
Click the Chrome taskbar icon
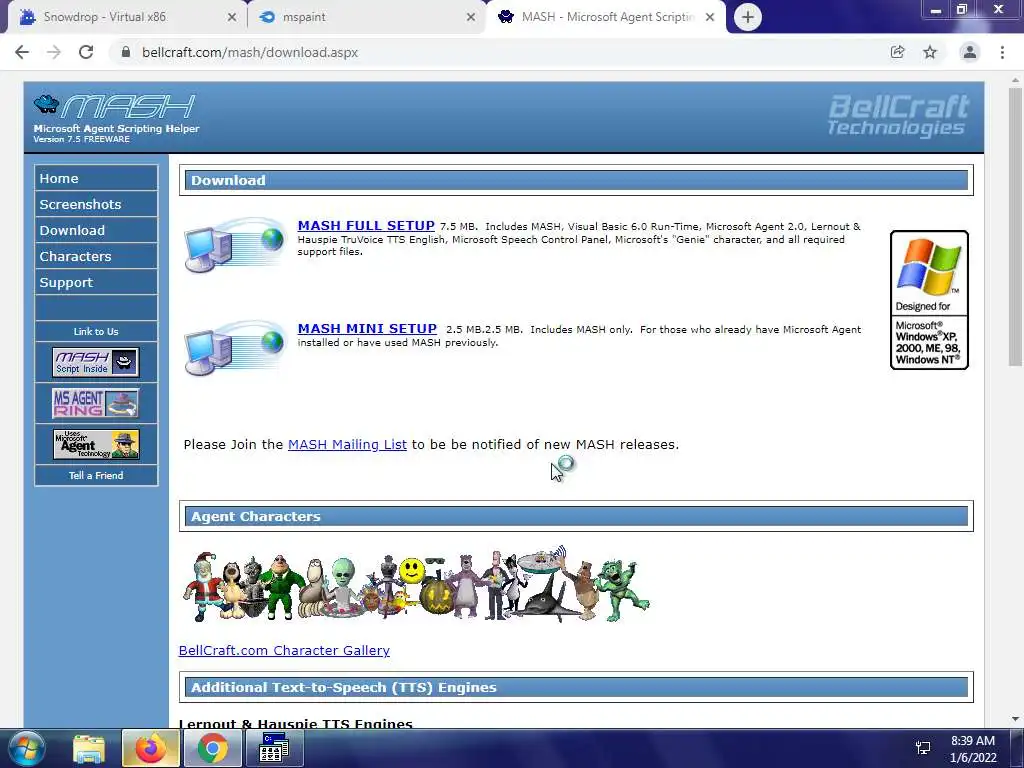[x=212, y=749]
